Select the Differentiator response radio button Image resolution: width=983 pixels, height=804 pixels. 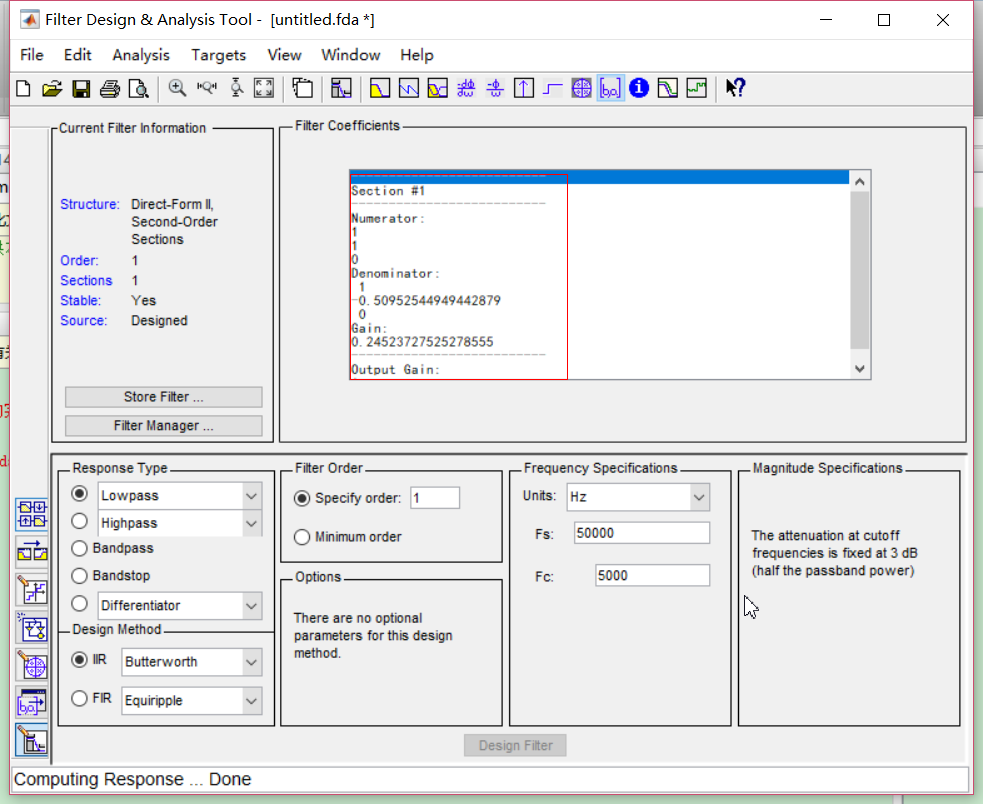[x=79, y=604]
